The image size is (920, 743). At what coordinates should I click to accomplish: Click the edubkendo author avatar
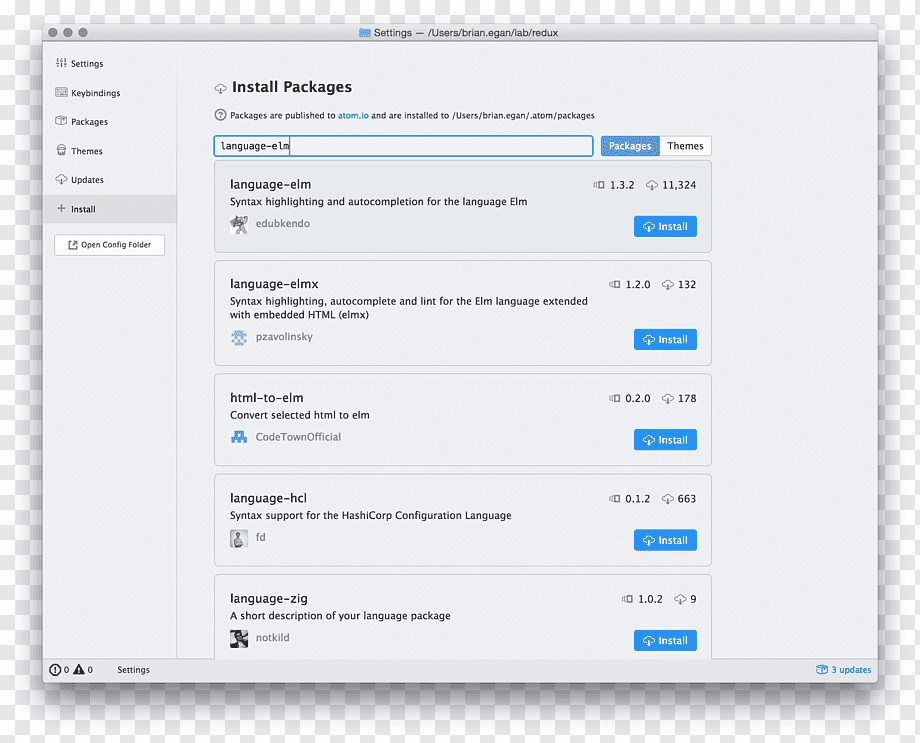coord(239,224)
